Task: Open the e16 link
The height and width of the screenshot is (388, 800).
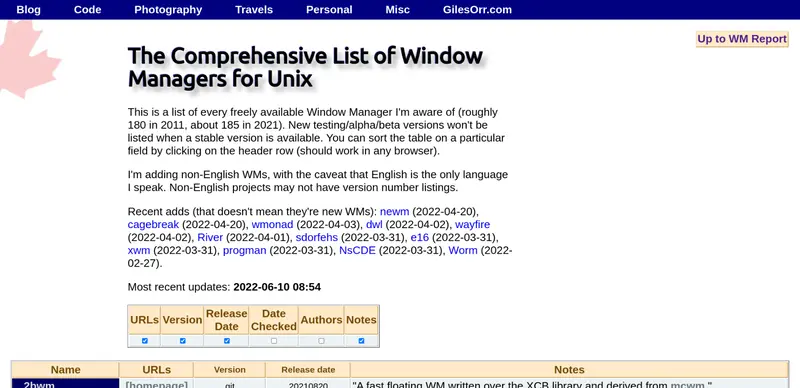Action: point(420,237)
